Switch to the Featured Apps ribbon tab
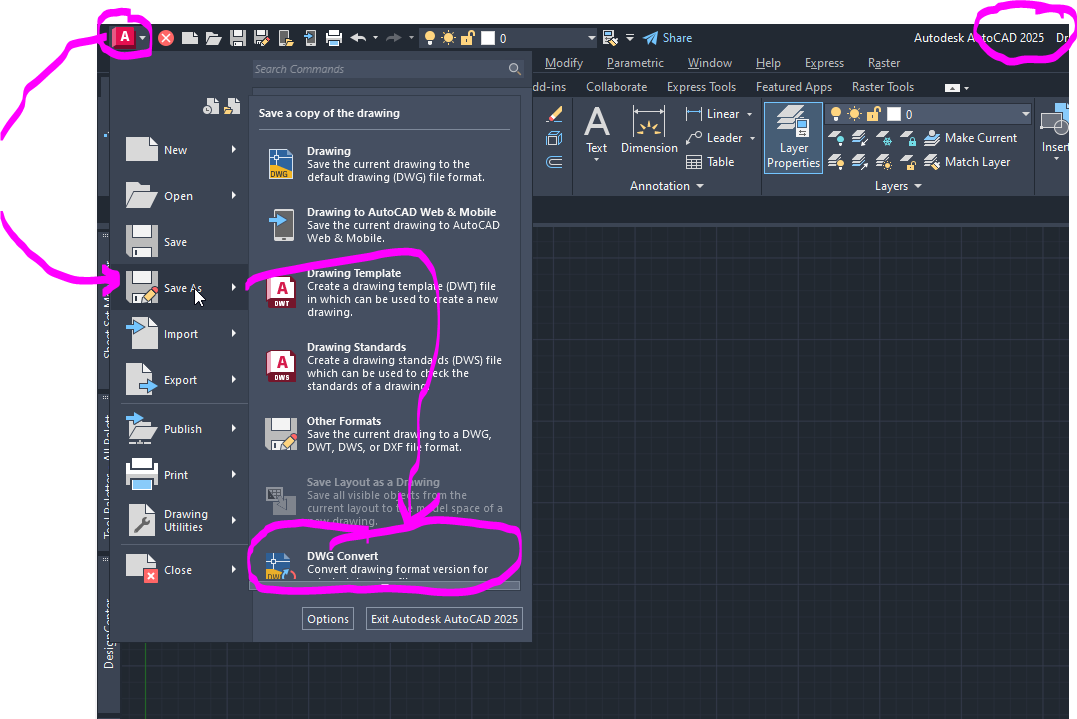This screenshot has width=1077, height=719. point(793,87)
